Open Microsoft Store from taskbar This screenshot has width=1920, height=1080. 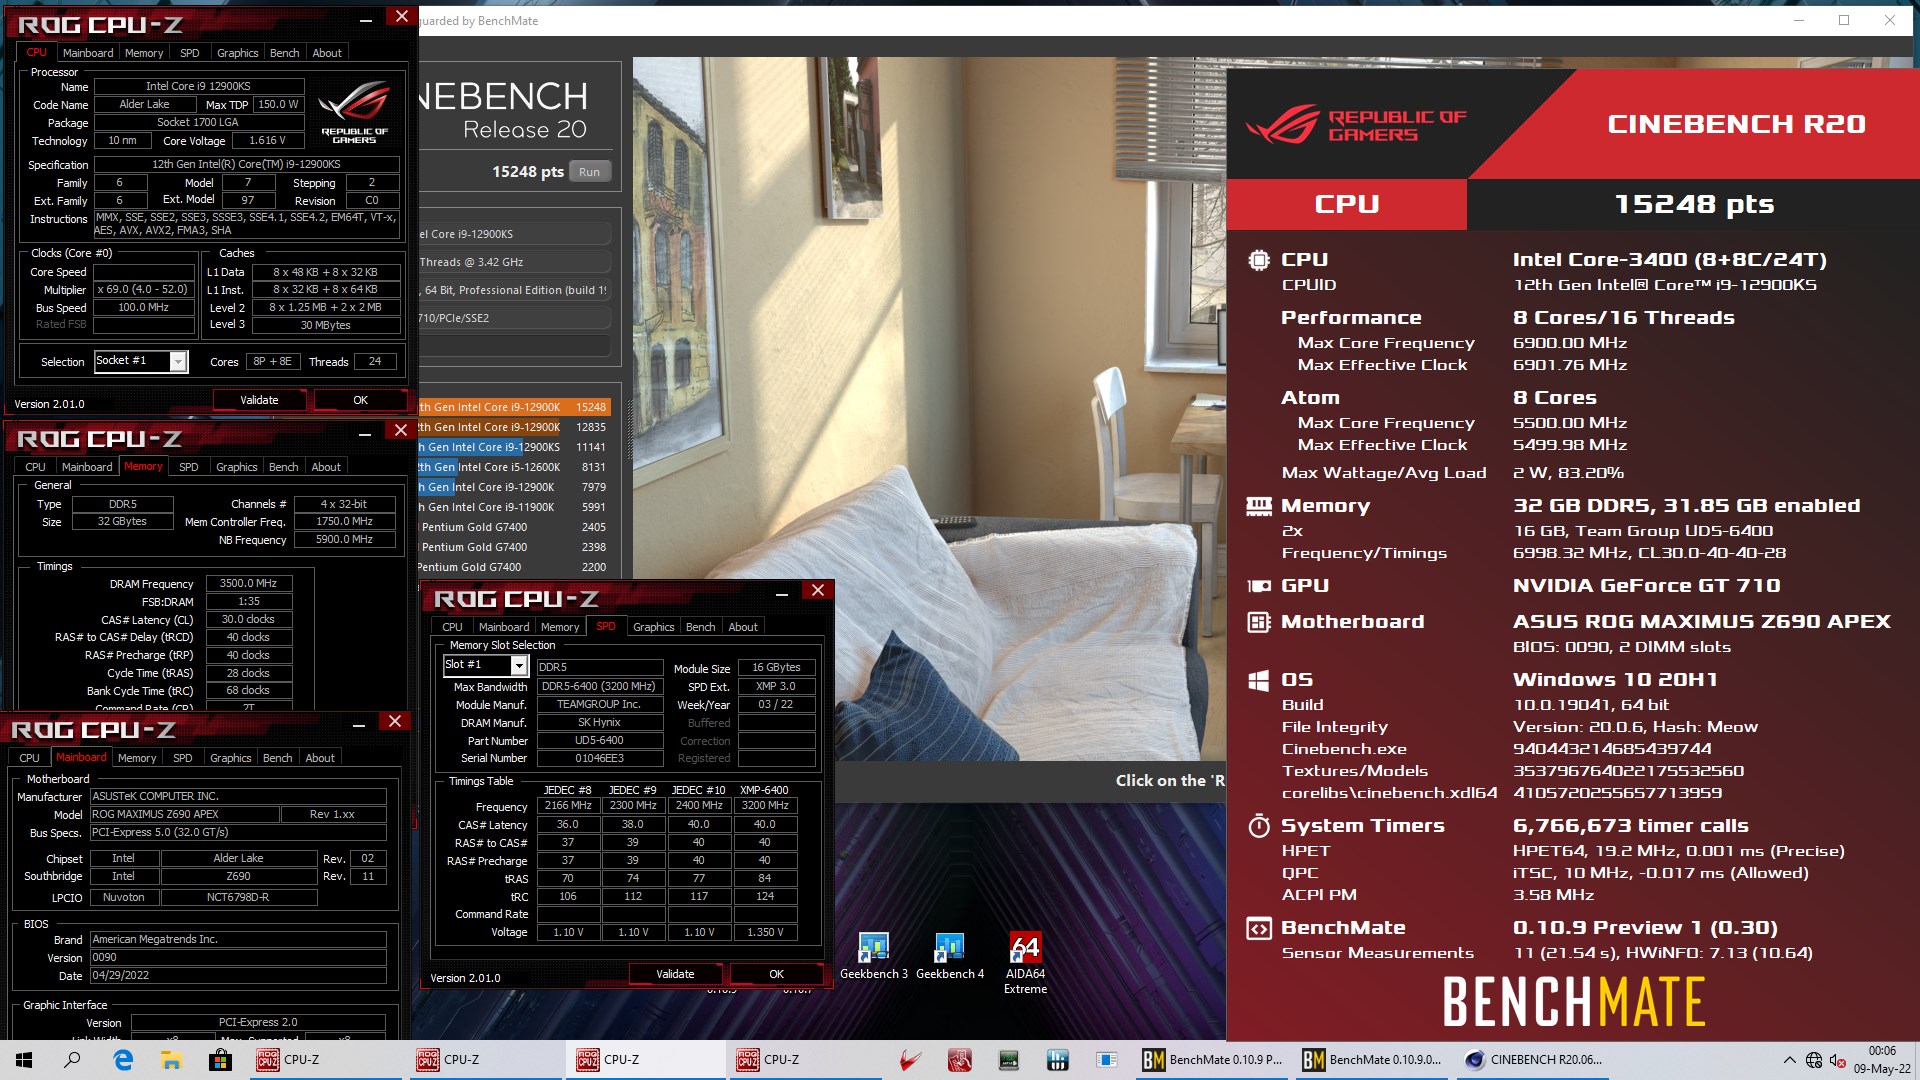[220, 1060]
